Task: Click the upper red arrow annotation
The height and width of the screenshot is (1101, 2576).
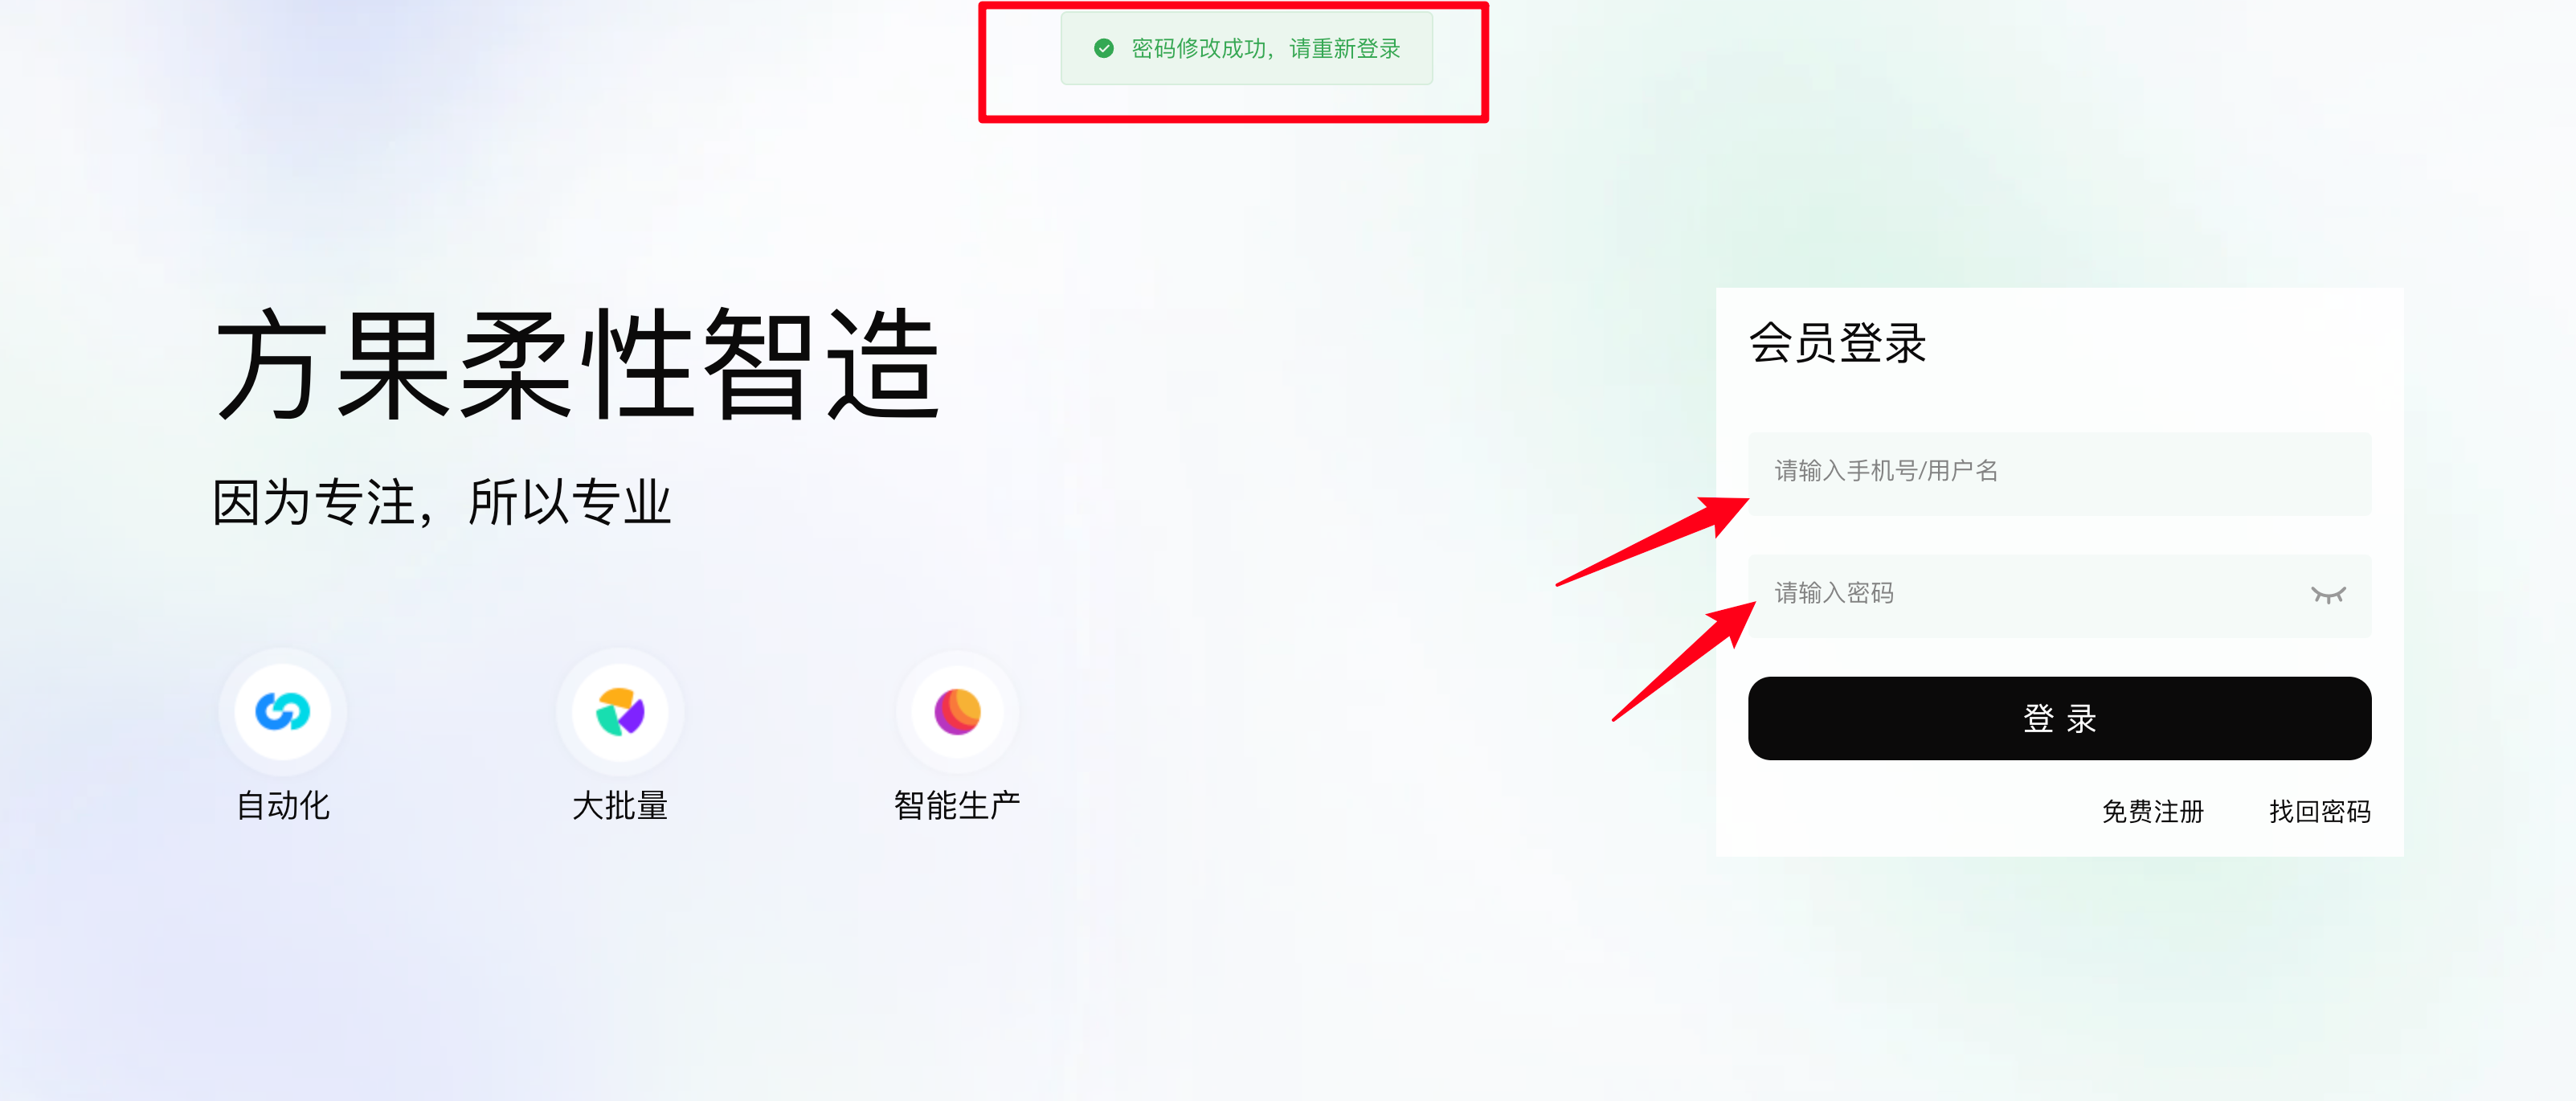Action: pos(1652,541)
